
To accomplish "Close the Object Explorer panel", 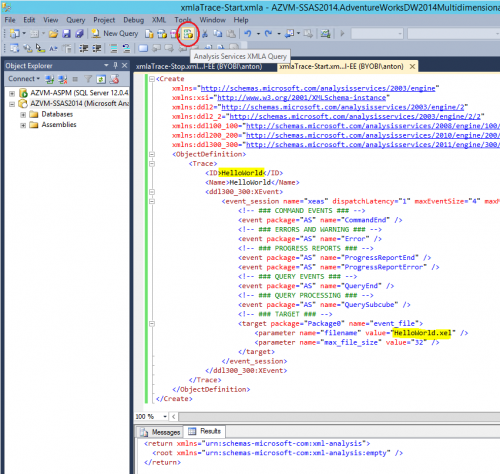I will pyautogui.click(x=125, y=65).
